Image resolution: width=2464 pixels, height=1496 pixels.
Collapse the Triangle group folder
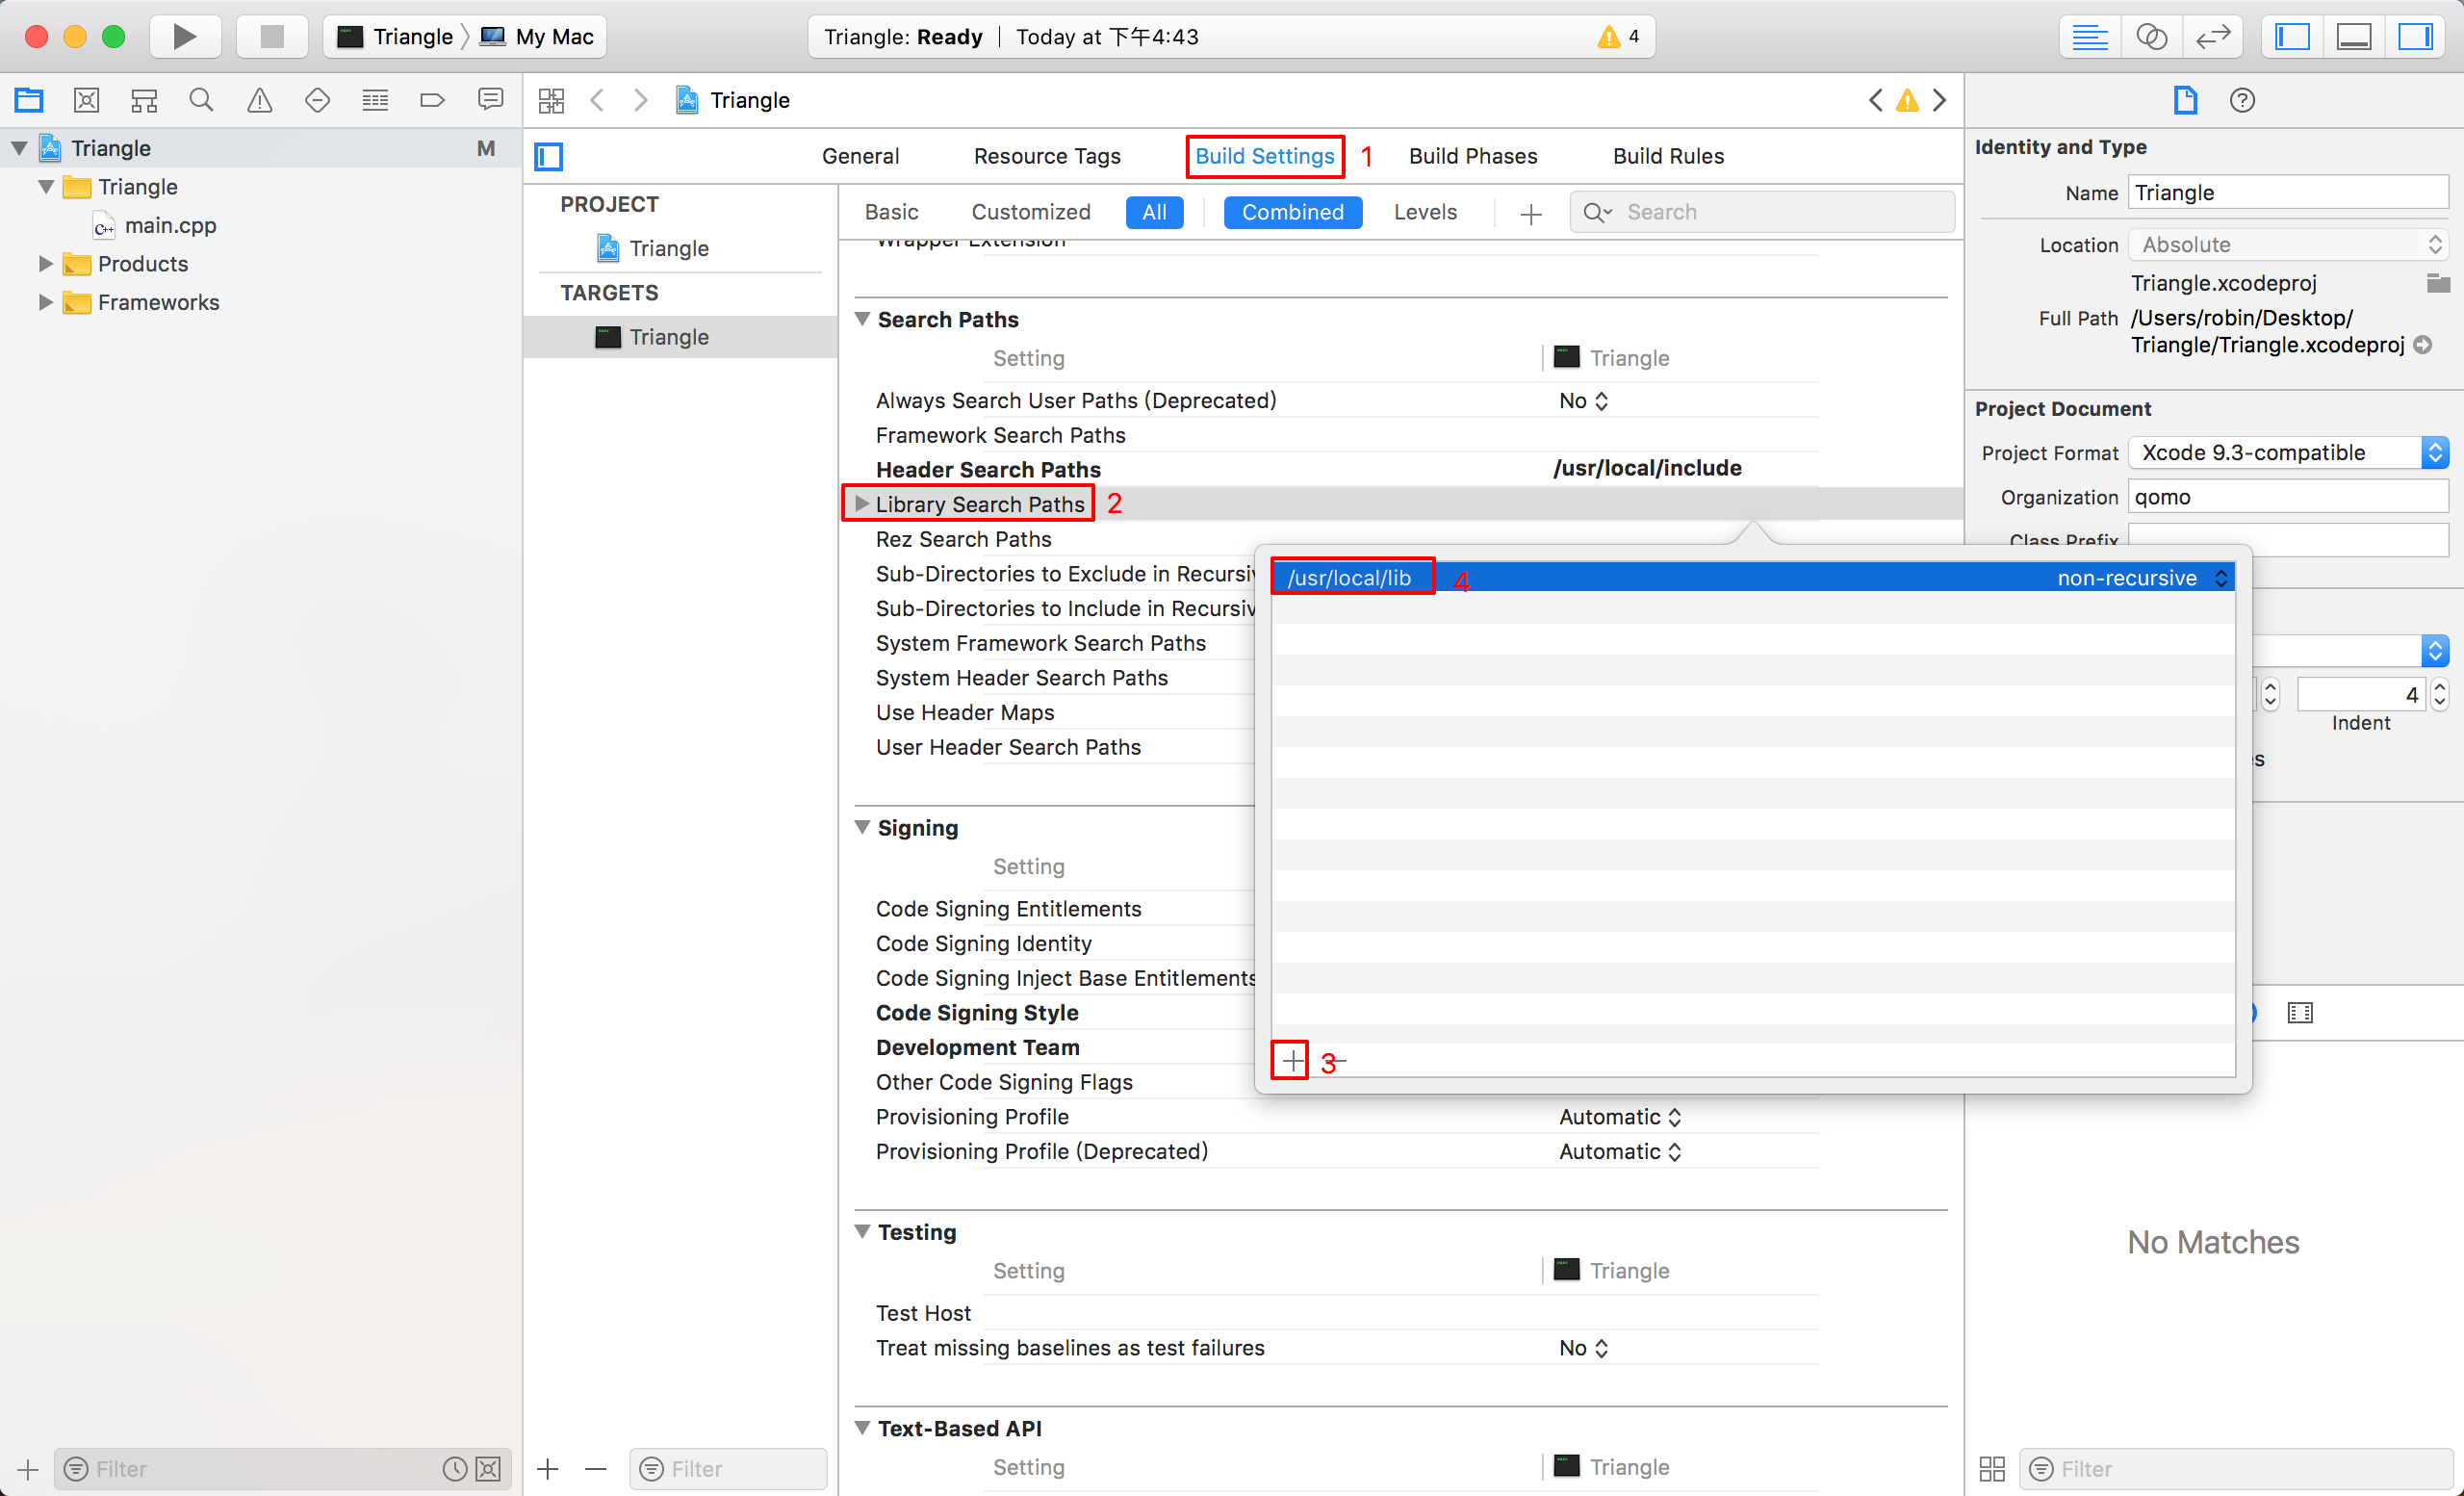click(x=46, y=187)
